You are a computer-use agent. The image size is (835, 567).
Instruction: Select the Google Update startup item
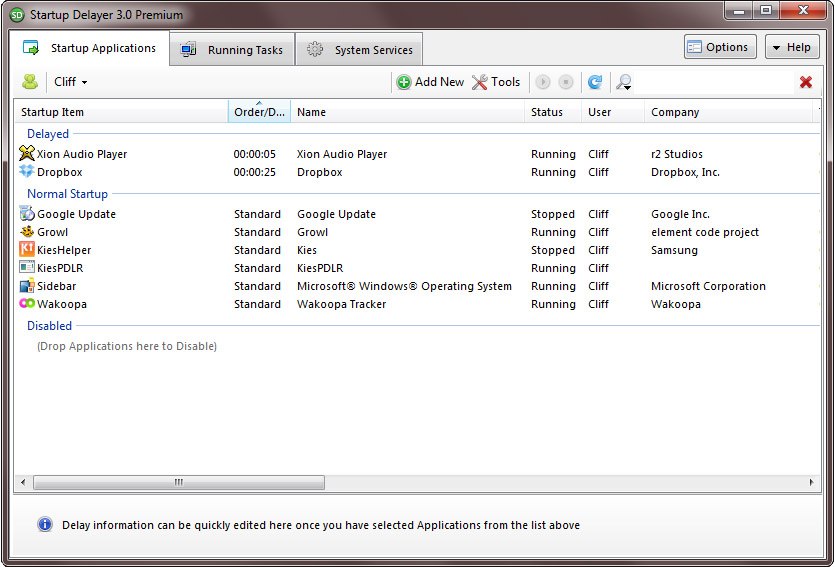point(76,214)
